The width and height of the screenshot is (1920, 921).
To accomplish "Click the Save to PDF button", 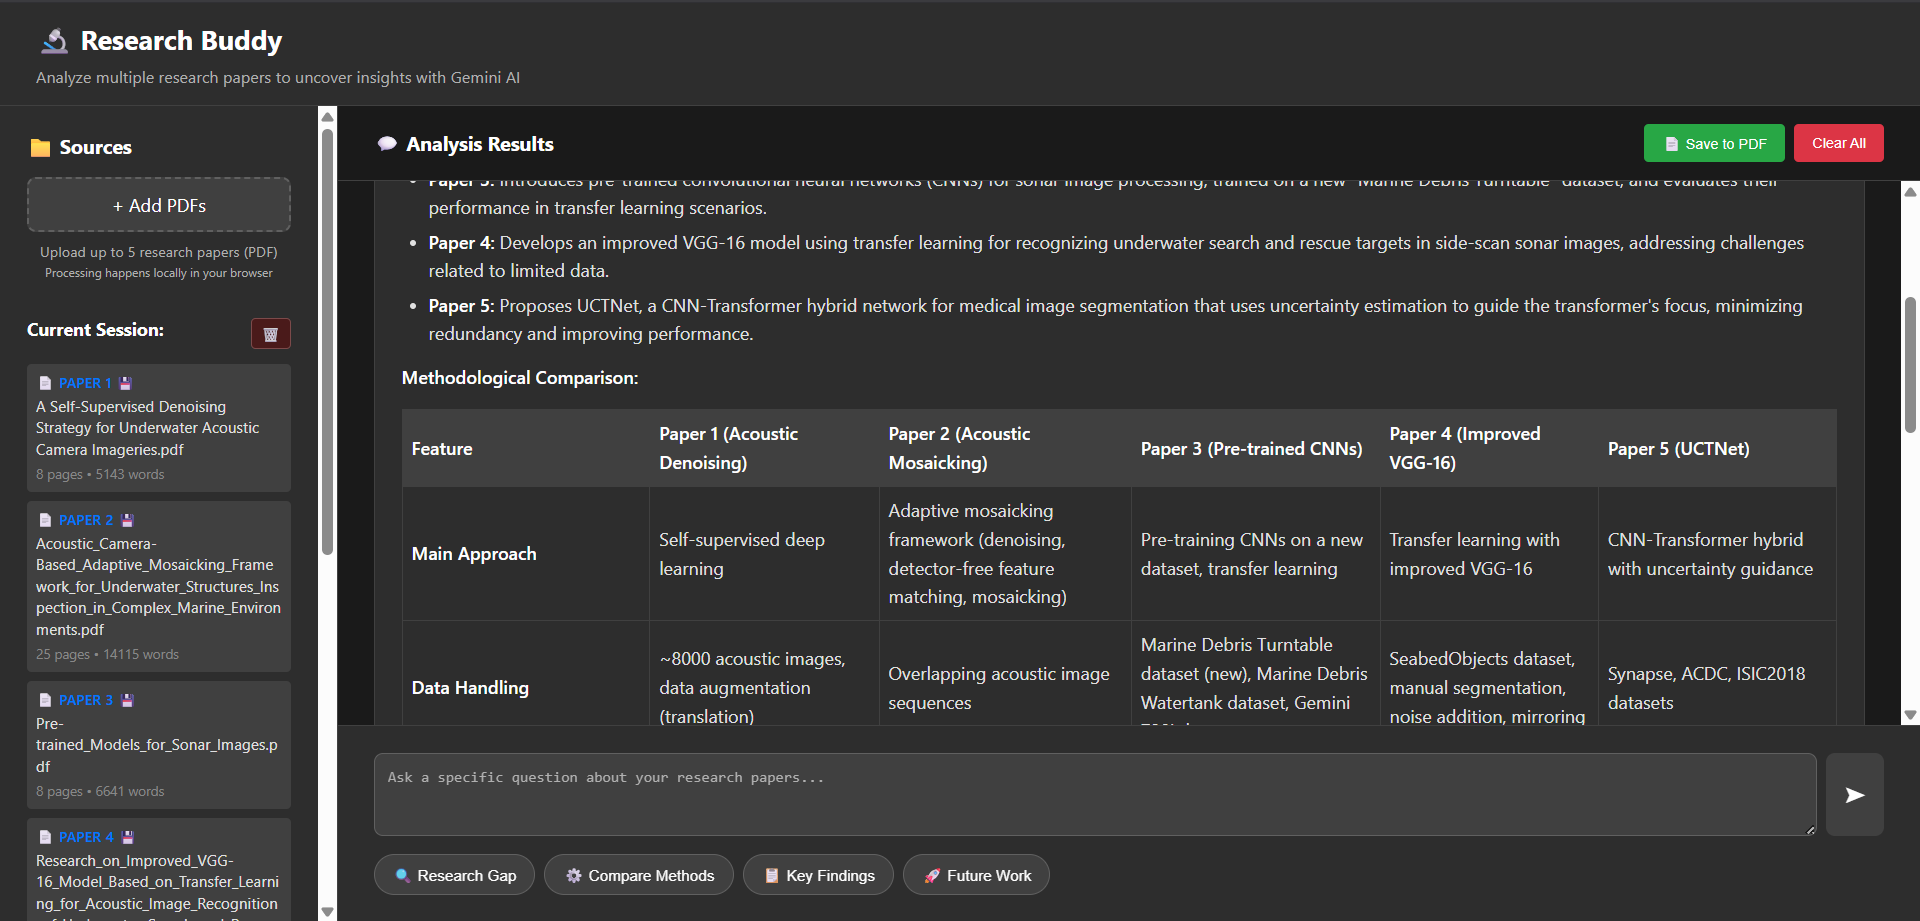I will pos(1713,144).
